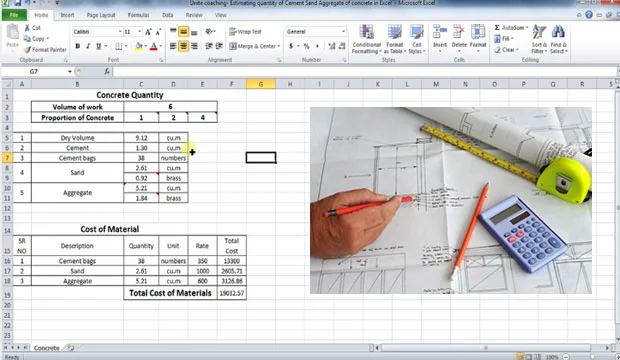Open the General number format dropdown

pyautogui.click(x=343, y=31)
